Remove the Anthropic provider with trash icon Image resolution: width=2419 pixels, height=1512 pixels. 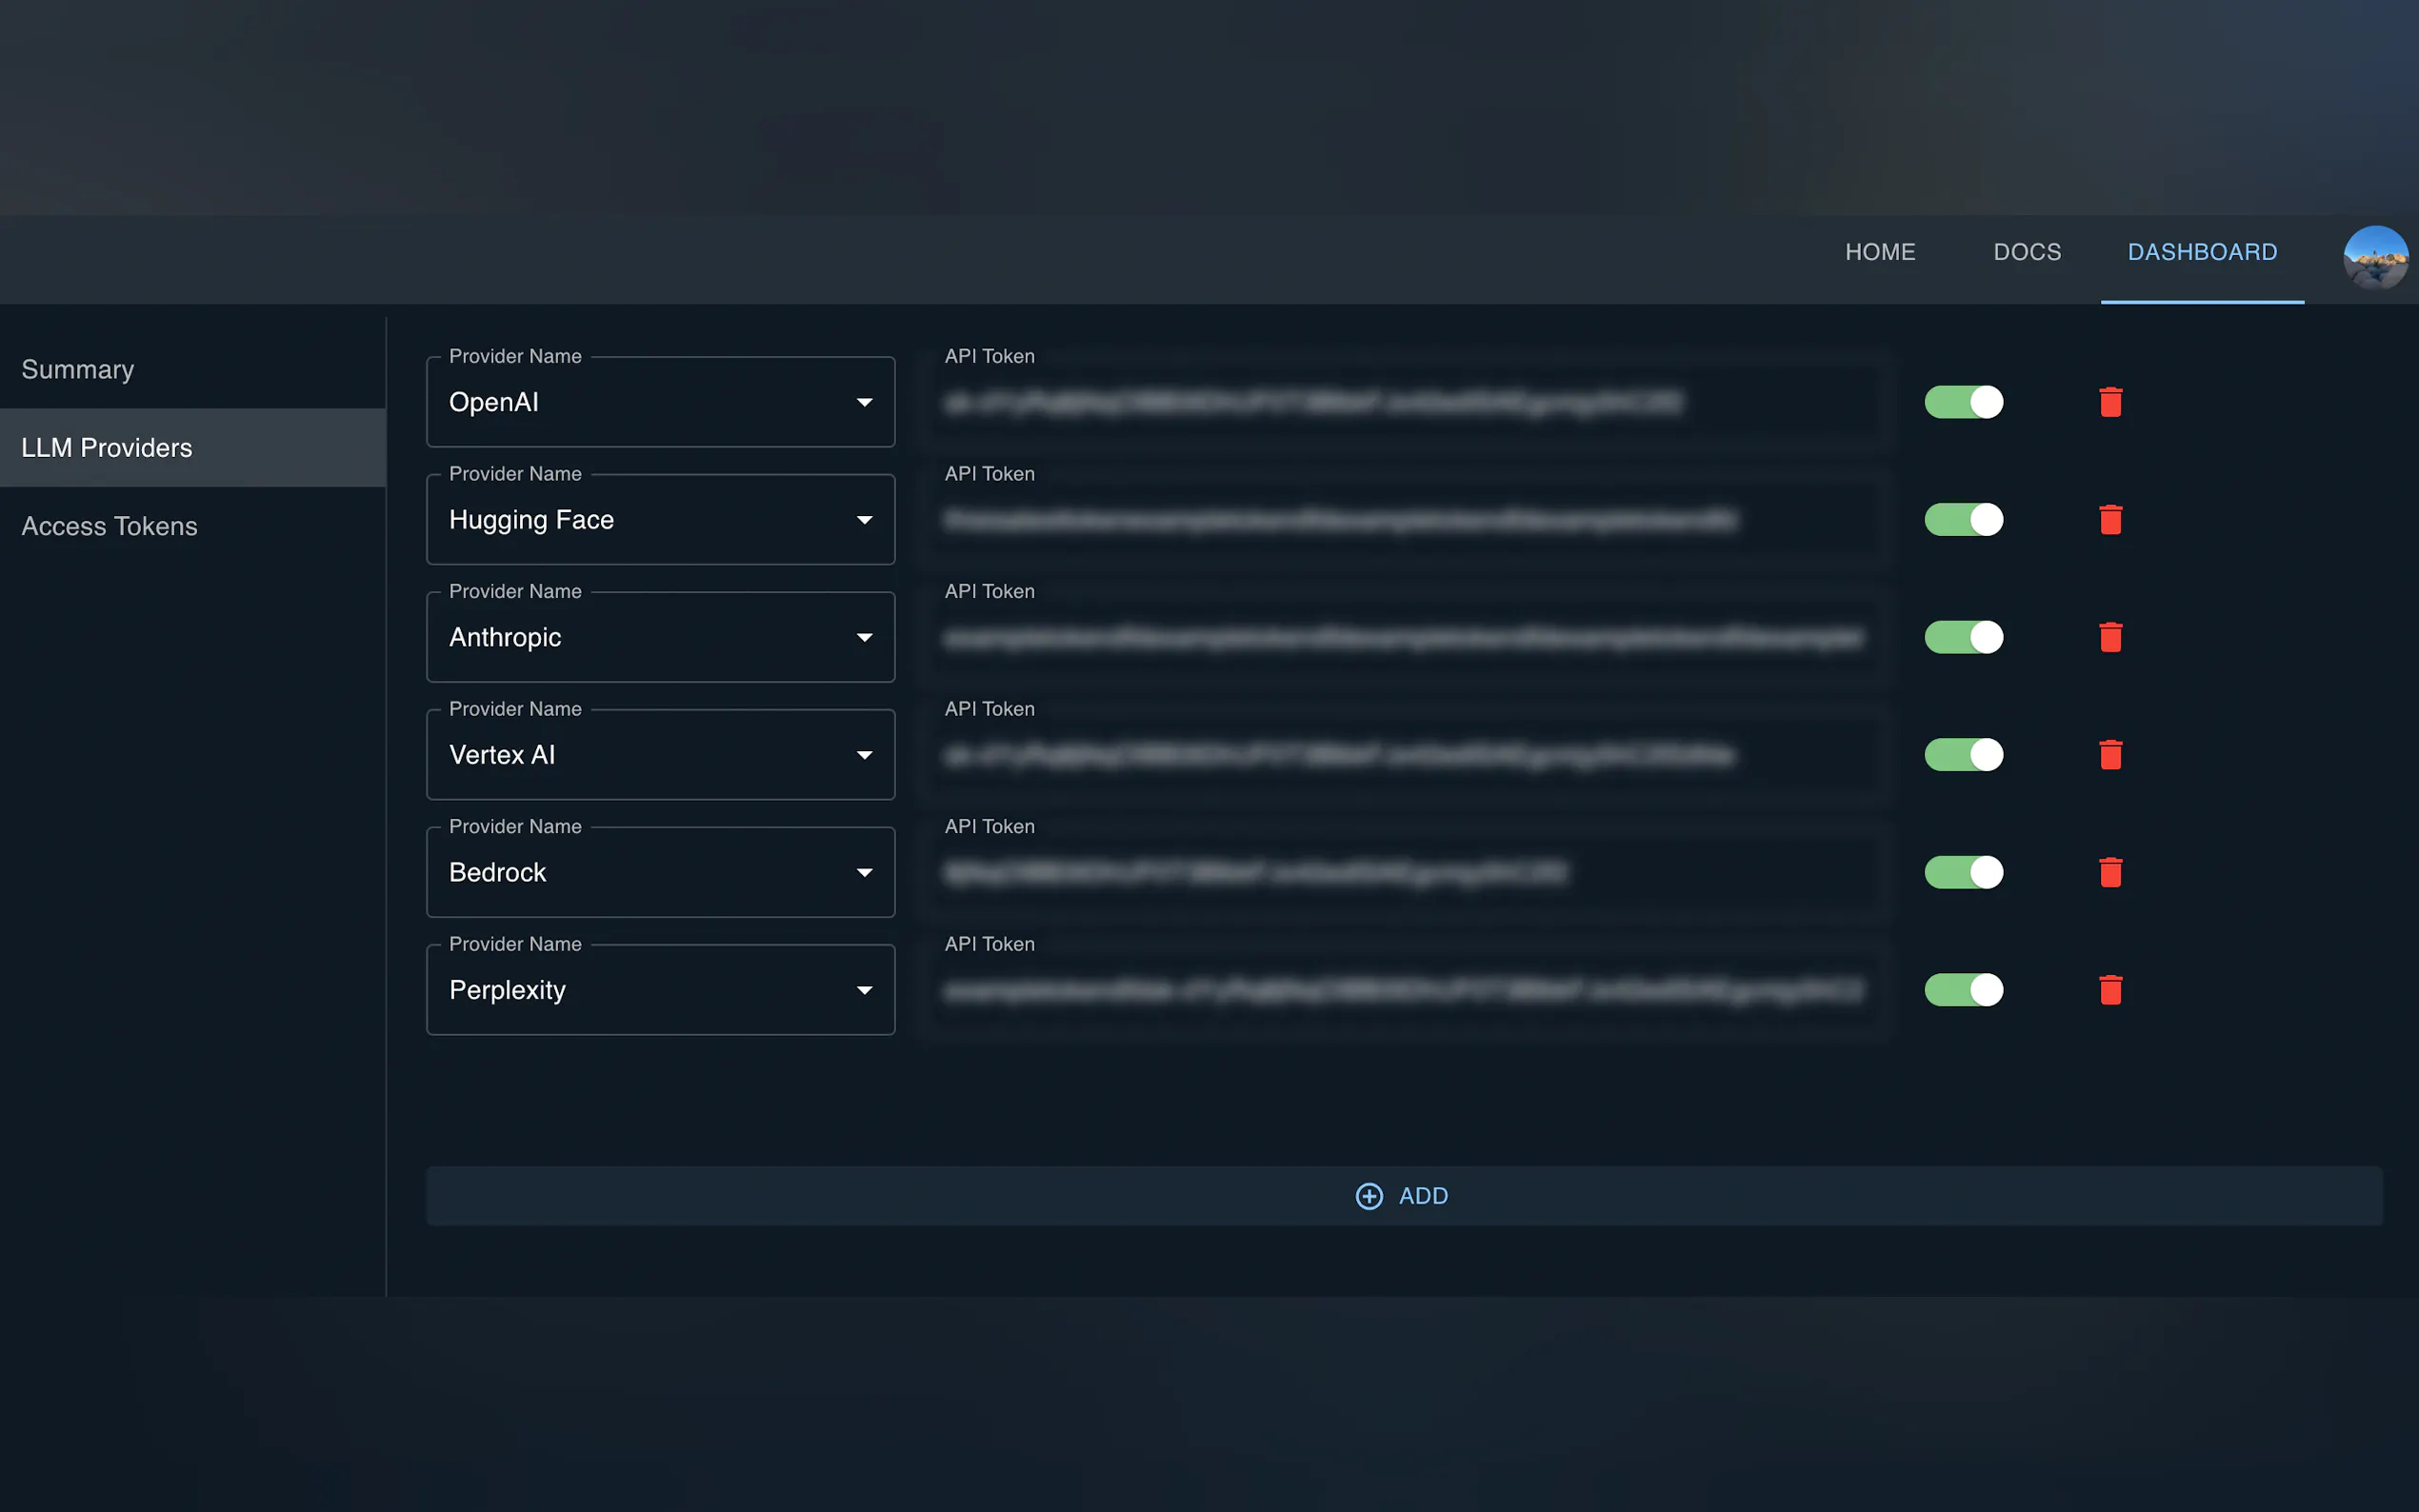[2110, 637]
